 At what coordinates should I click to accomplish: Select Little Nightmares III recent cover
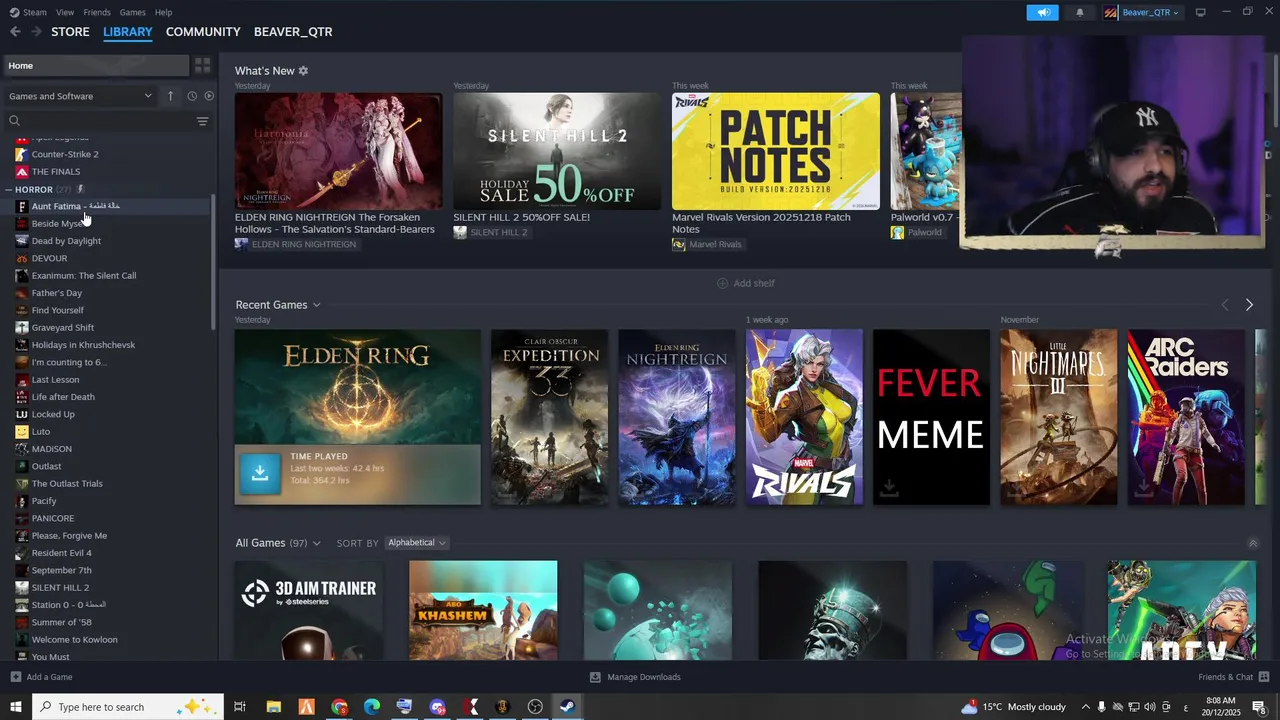(1059, 417)
